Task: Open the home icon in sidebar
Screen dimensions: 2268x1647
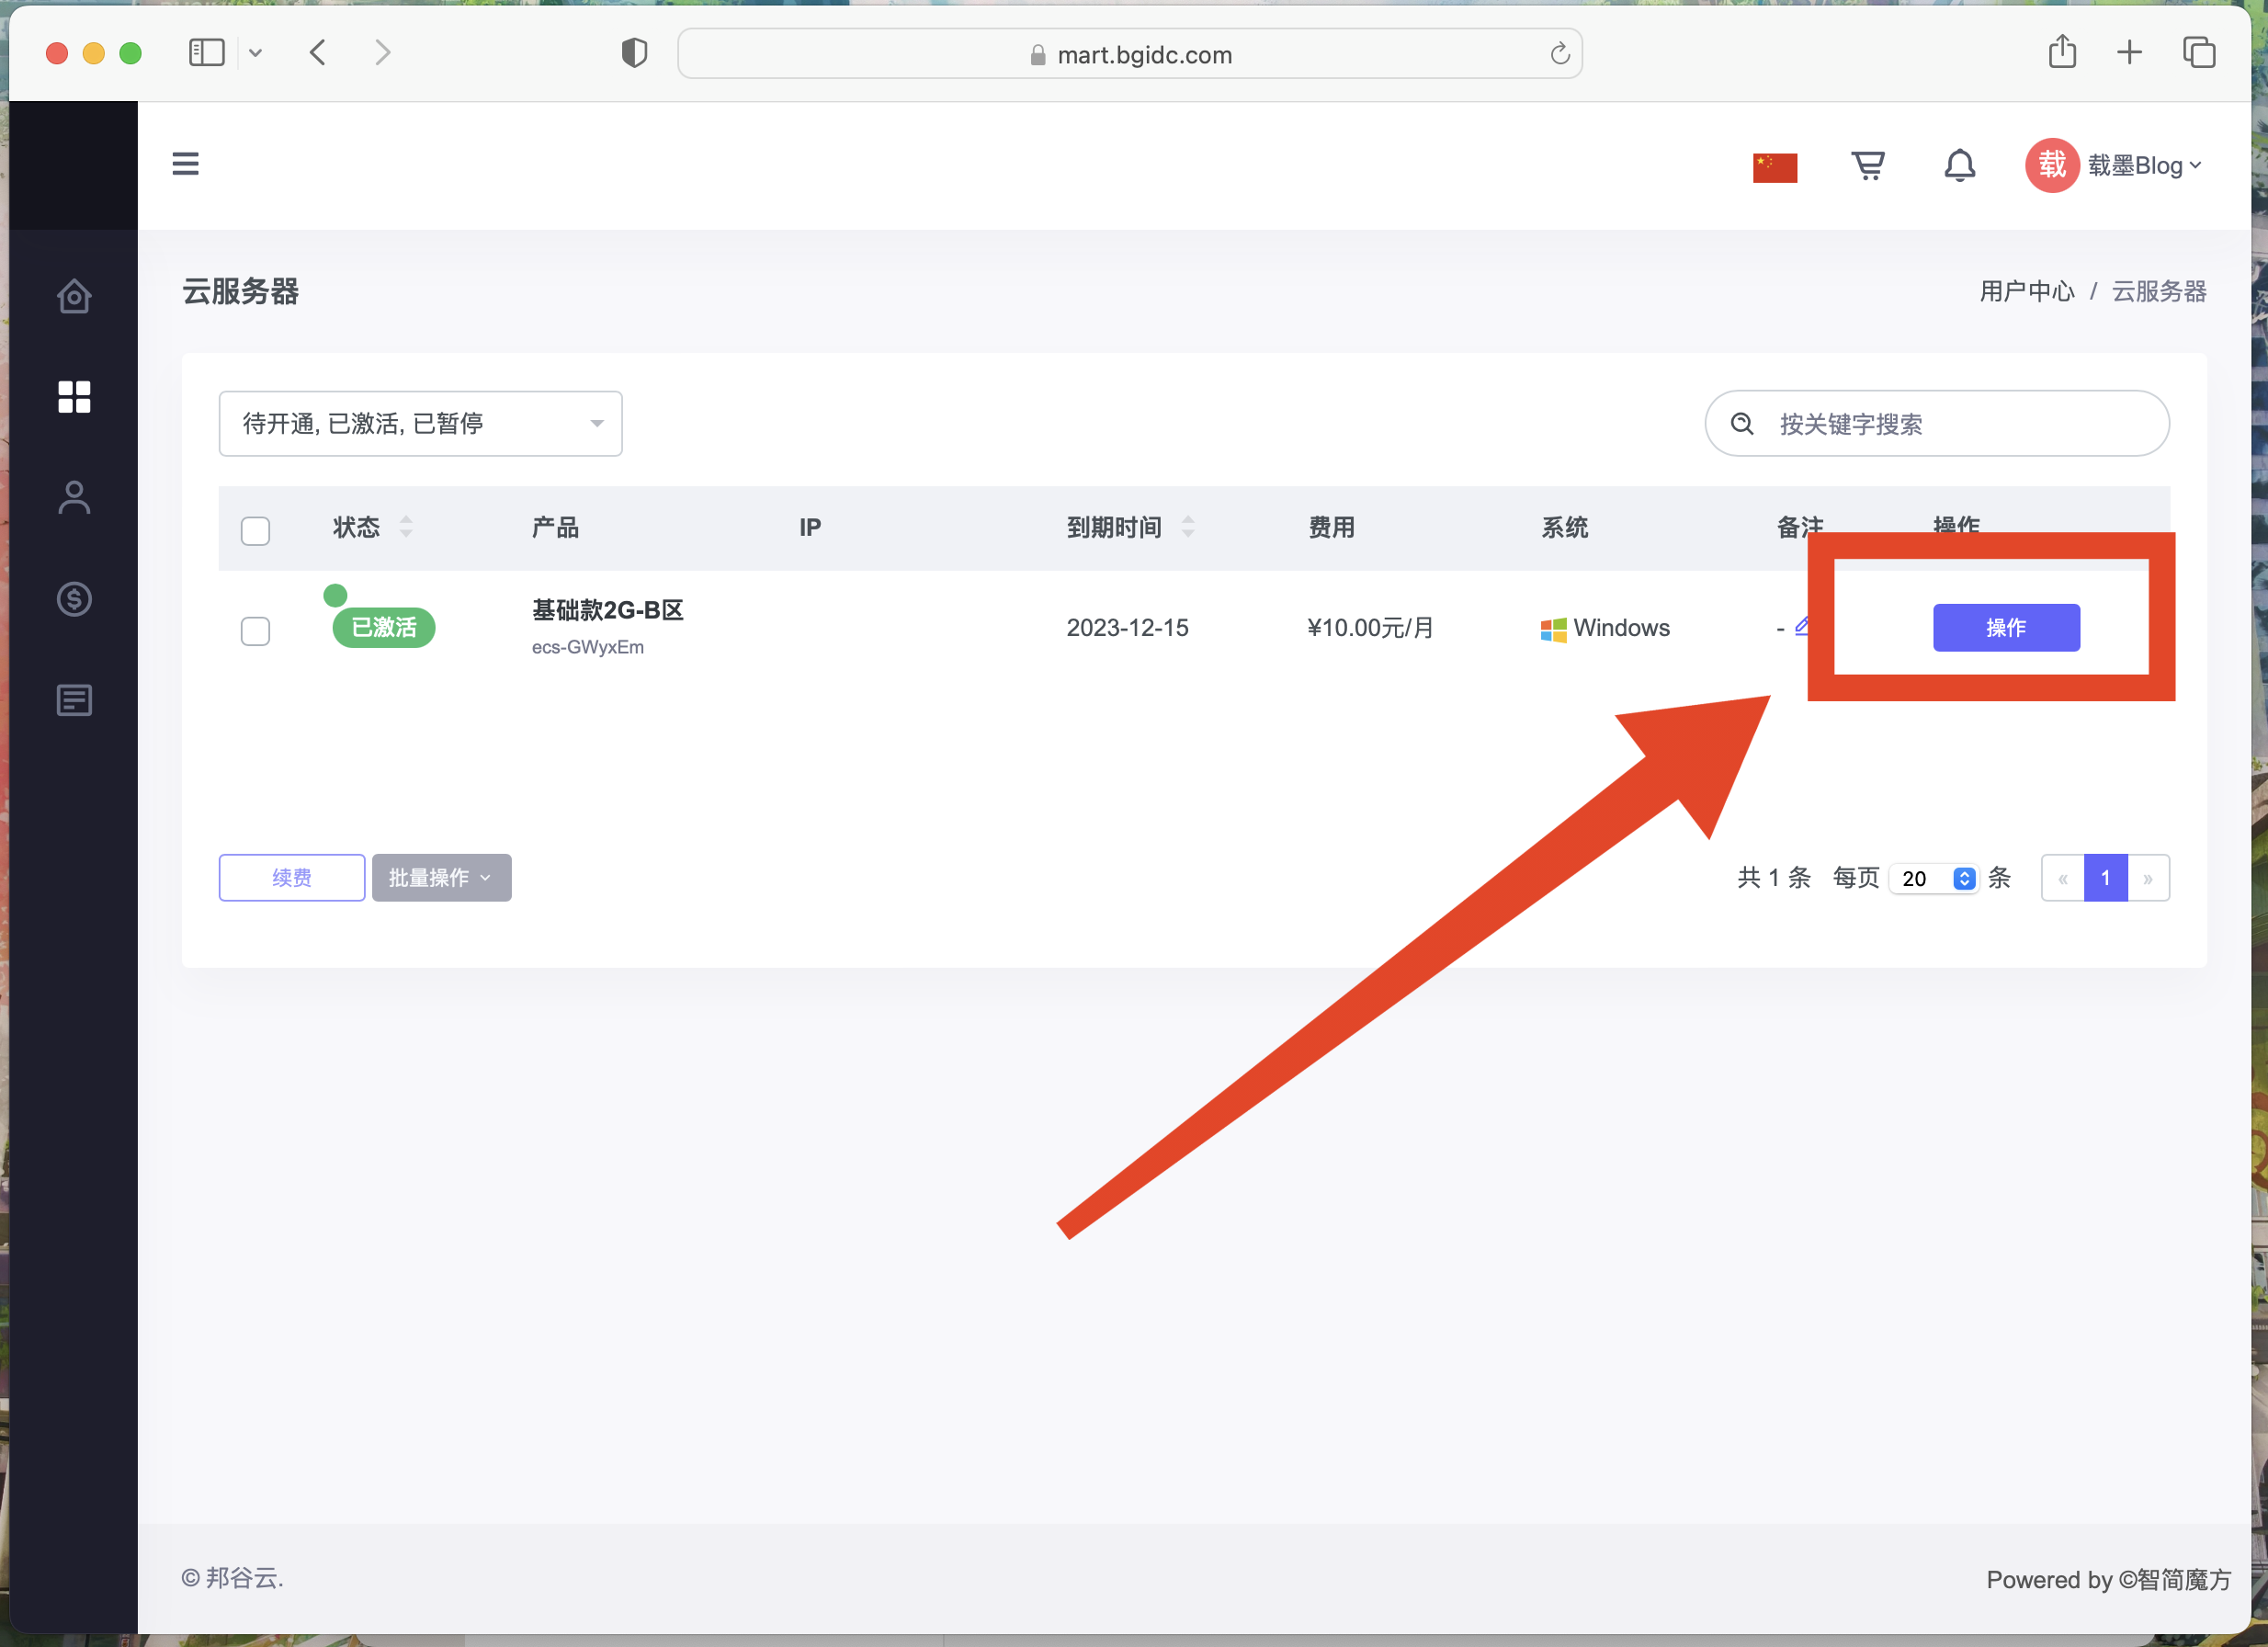Action: point(74,296)
